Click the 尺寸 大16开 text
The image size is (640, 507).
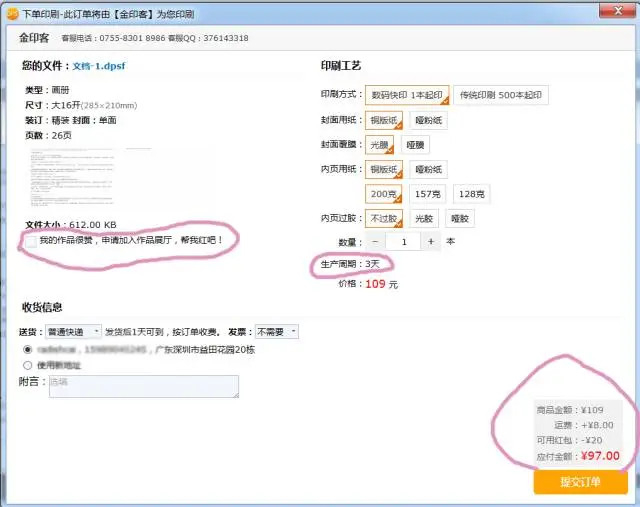click(81, 105)
